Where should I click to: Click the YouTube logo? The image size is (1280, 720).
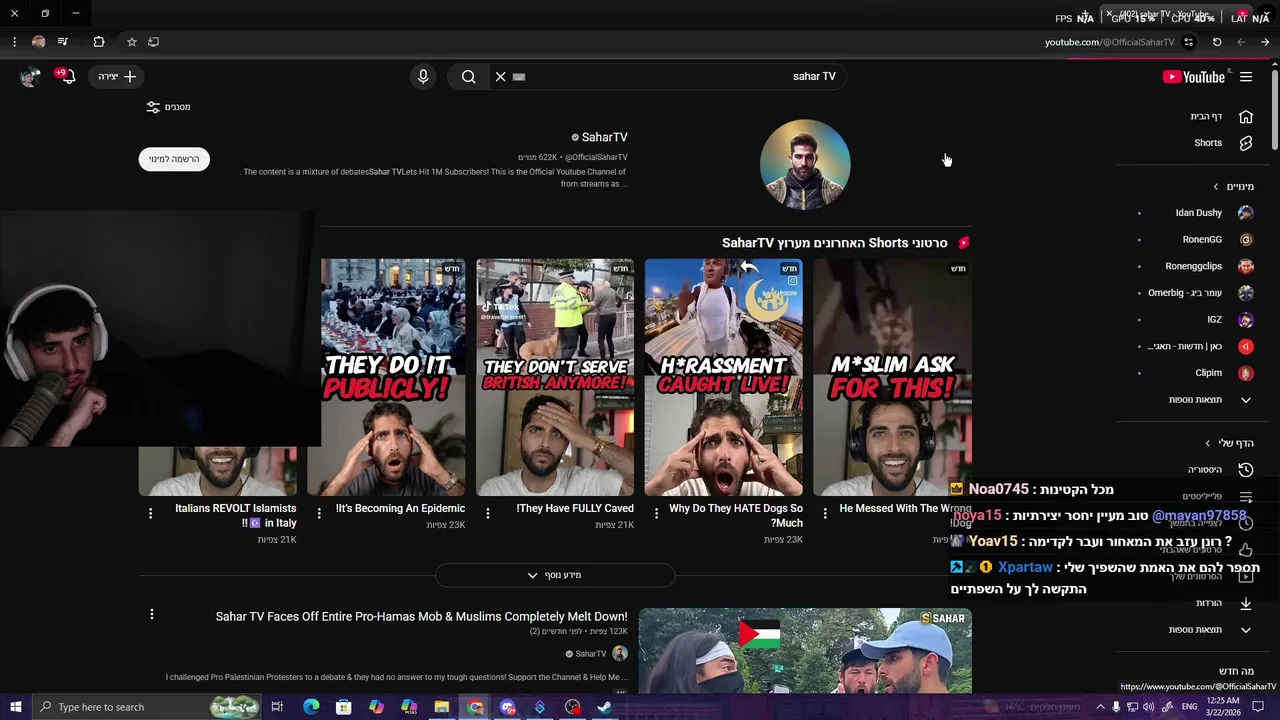(x=1193, y=77)
